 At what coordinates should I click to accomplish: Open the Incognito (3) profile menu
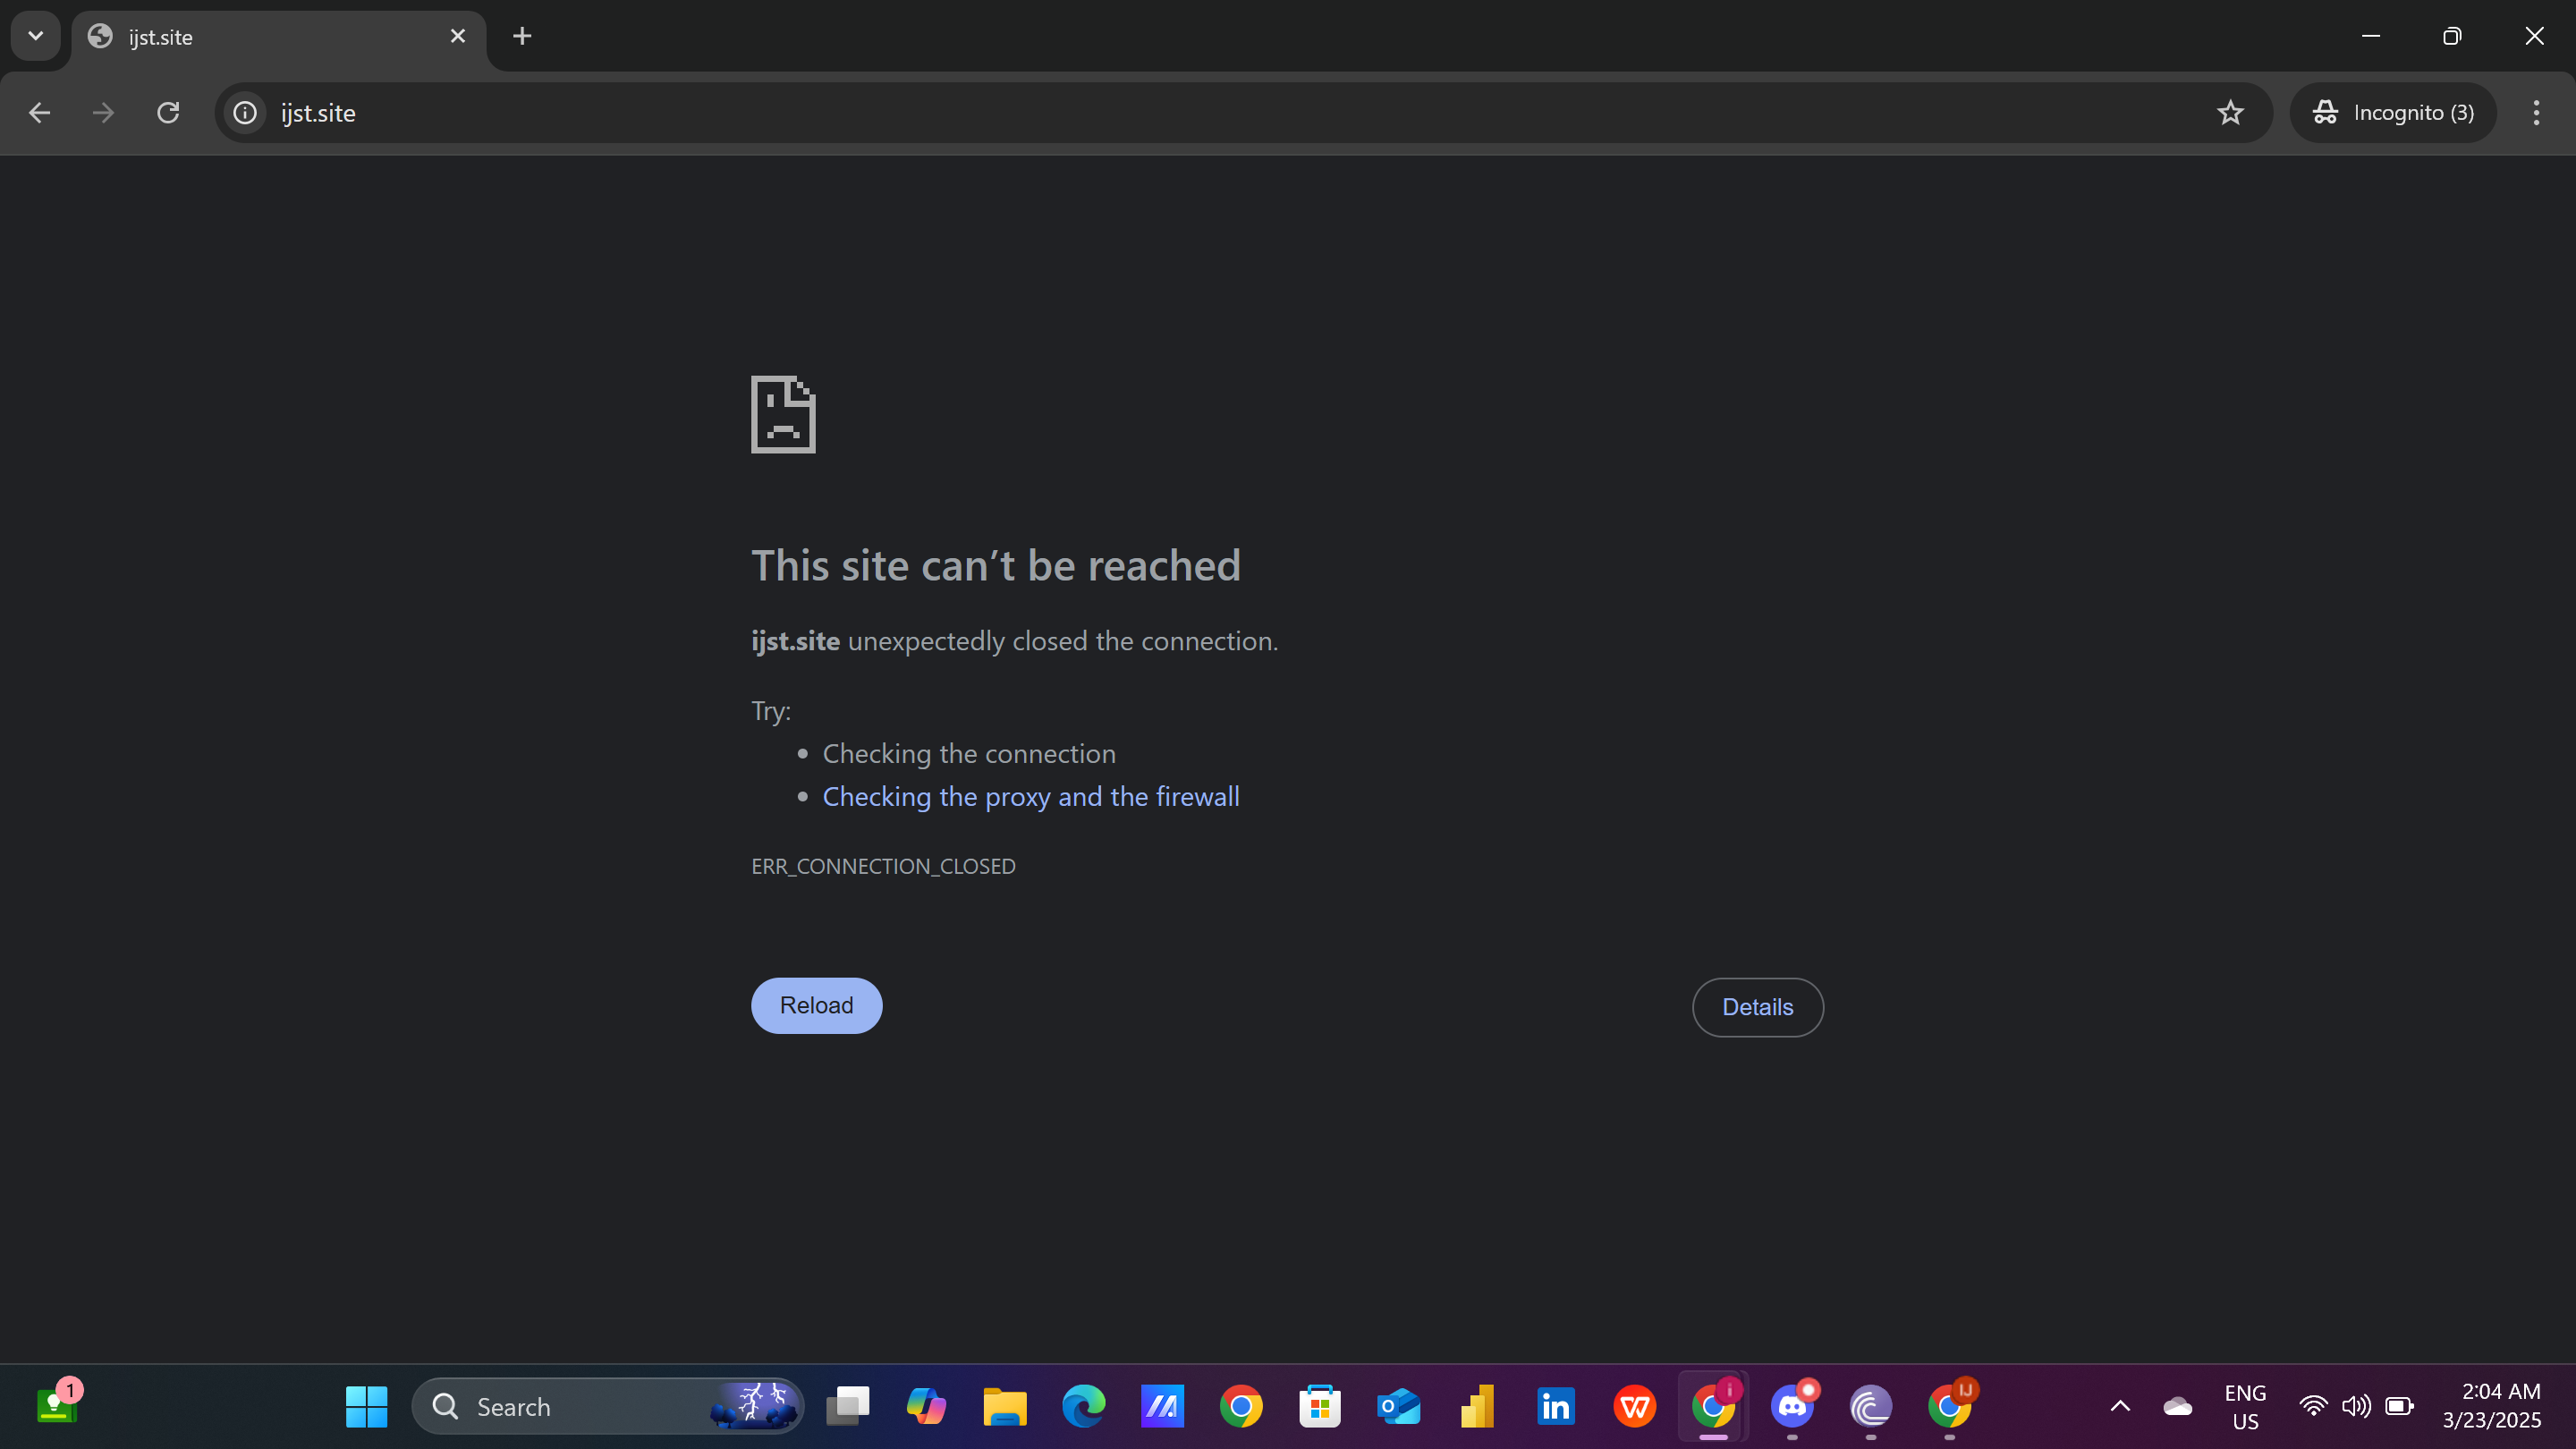tap(2394, 112)
